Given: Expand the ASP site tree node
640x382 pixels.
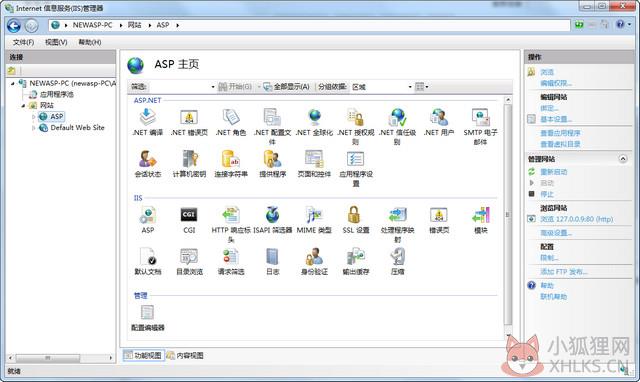Looking at the screenshot, I should (33, 117).
